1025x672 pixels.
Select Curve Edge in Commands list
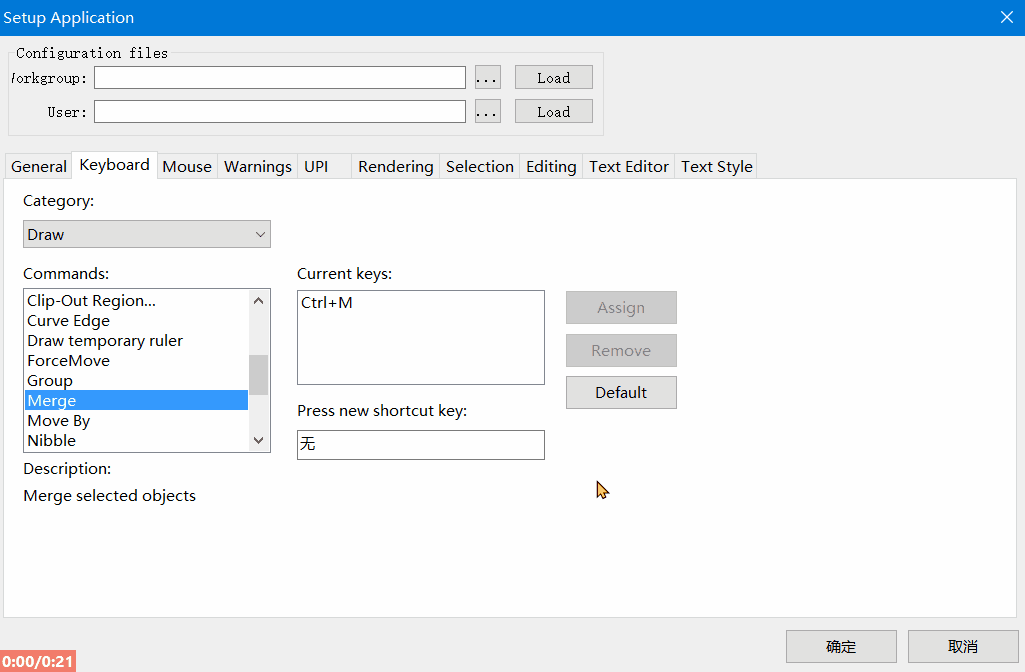point(69,321)
